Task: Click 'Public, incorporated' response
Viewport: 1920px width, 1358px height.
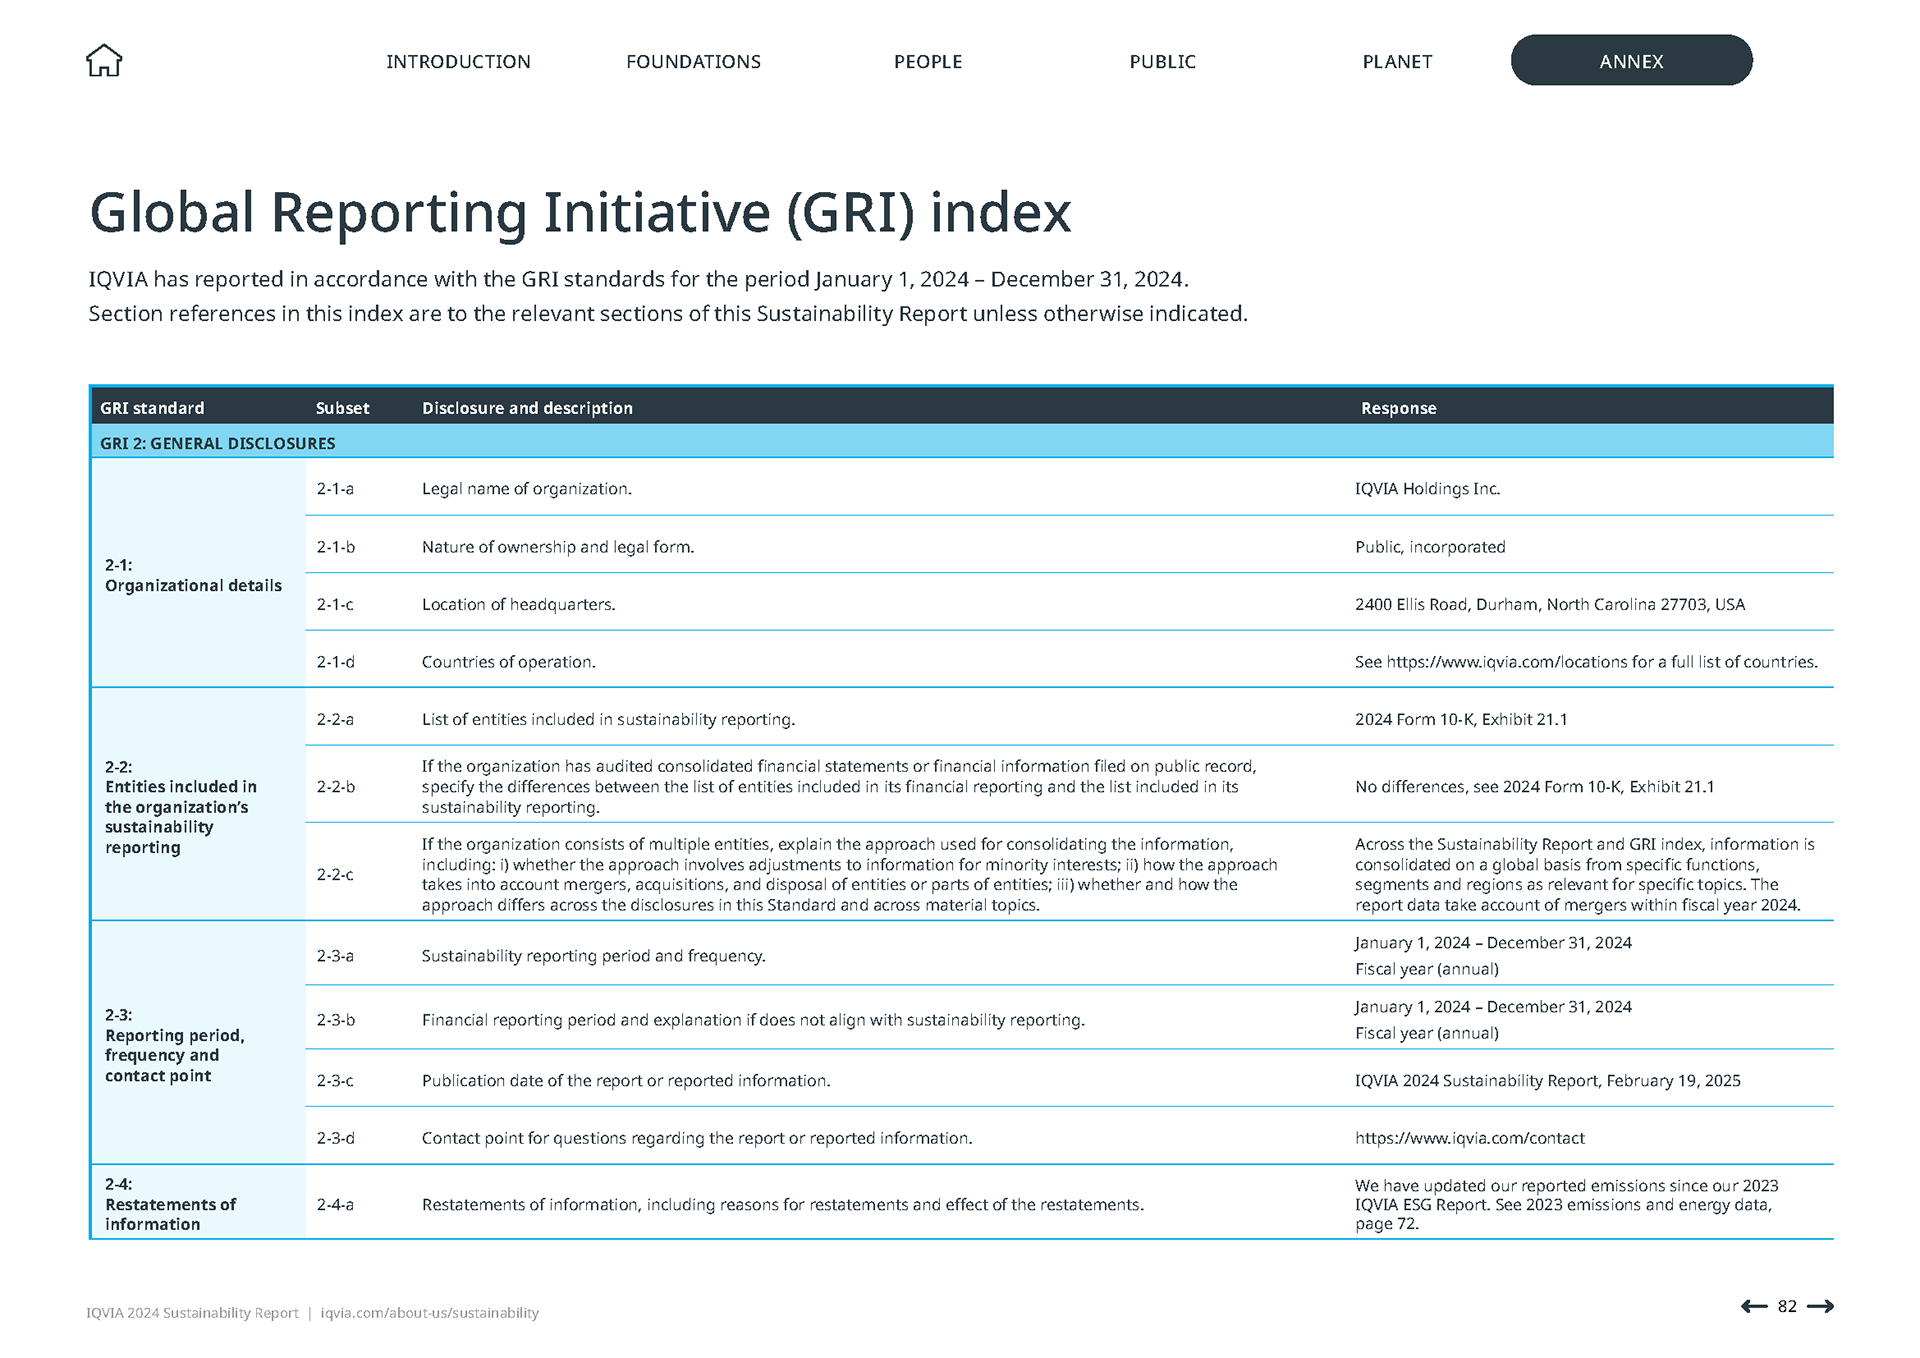Action: (x=1430, y=547)
